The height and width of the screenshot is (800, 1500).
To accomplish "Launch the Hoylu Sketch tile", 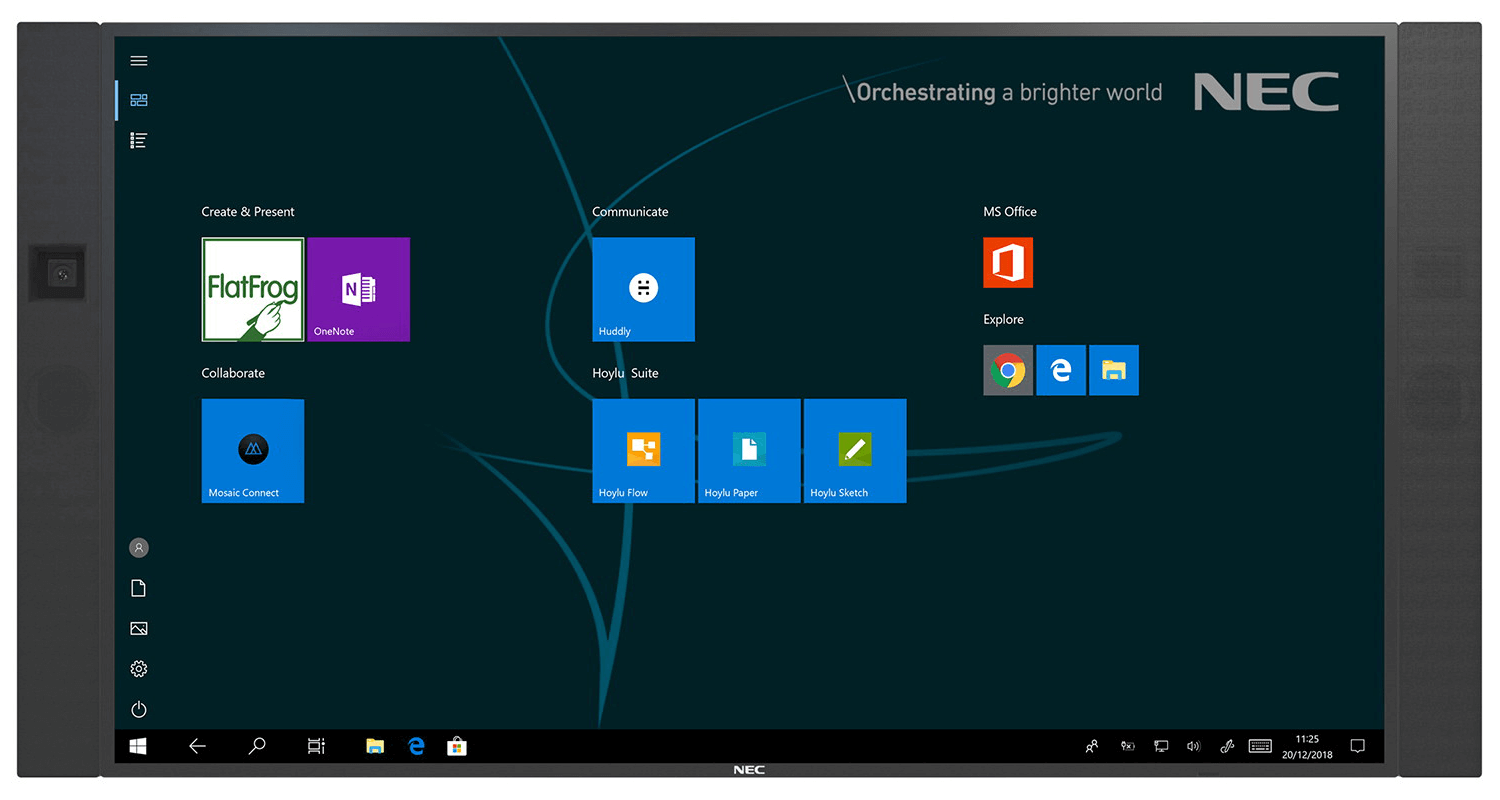I will pos(855,451).
